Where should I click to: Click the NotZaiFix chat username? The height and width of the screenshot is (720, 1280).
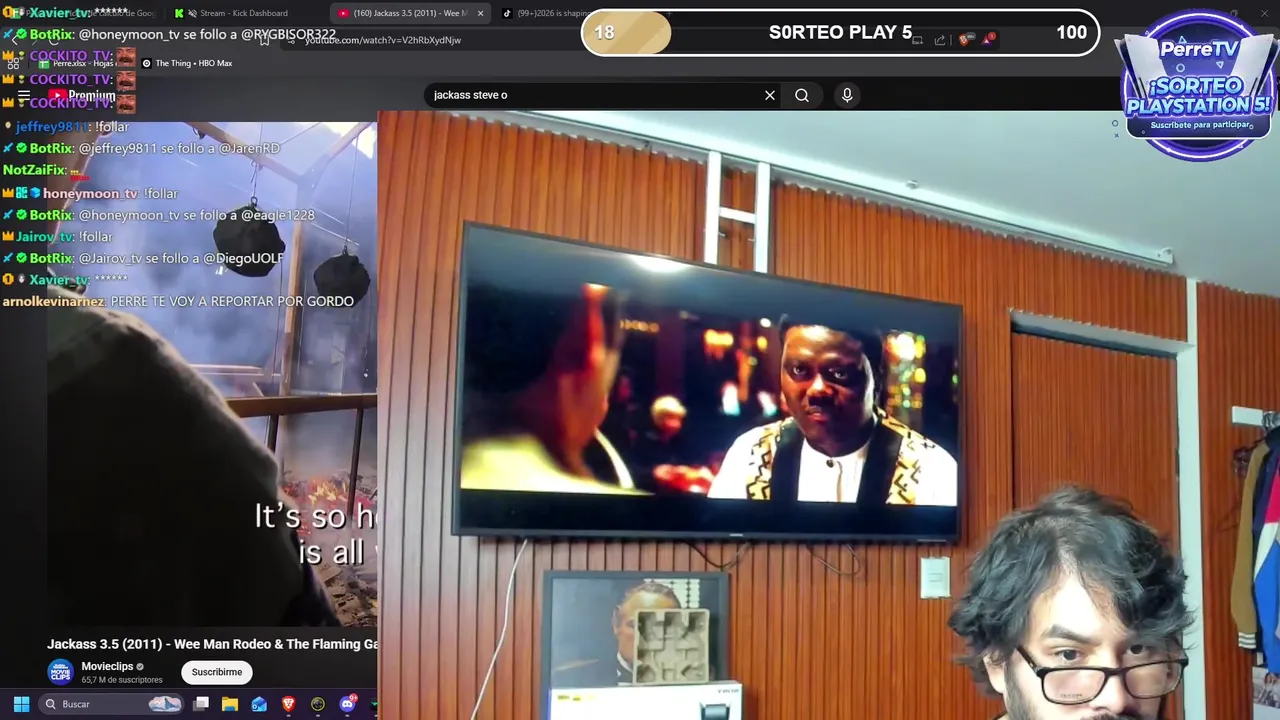tap(35, 170)
